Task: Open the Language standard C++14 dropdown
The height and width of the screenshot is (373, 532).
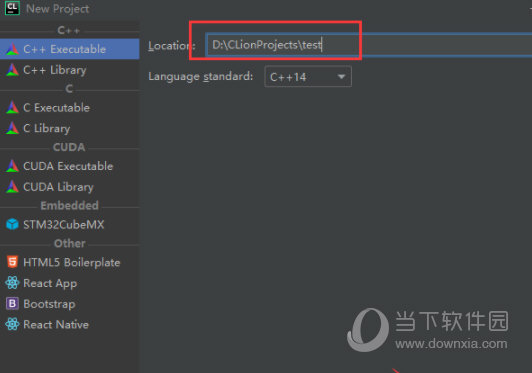Action: click(308, 77)
